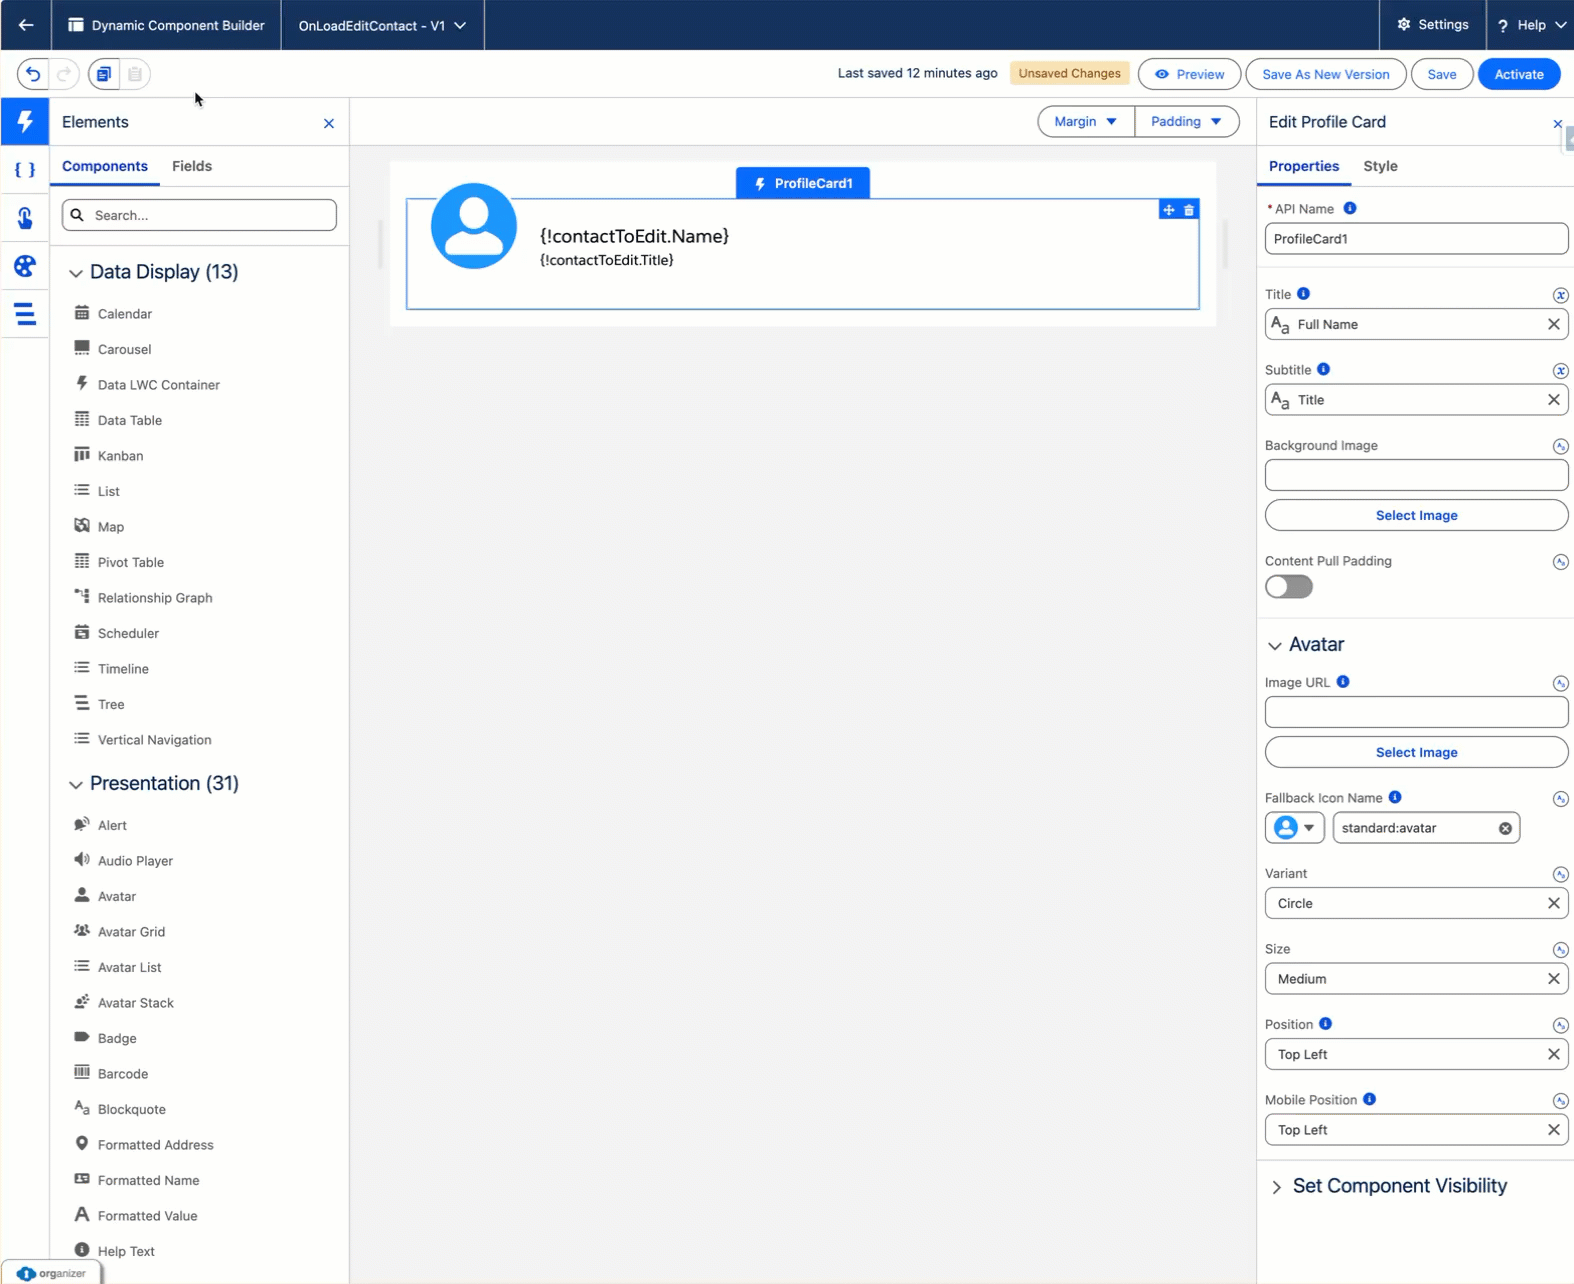
Task: Click the copy component icon in toolbar
Action: [x=104, y=74]
